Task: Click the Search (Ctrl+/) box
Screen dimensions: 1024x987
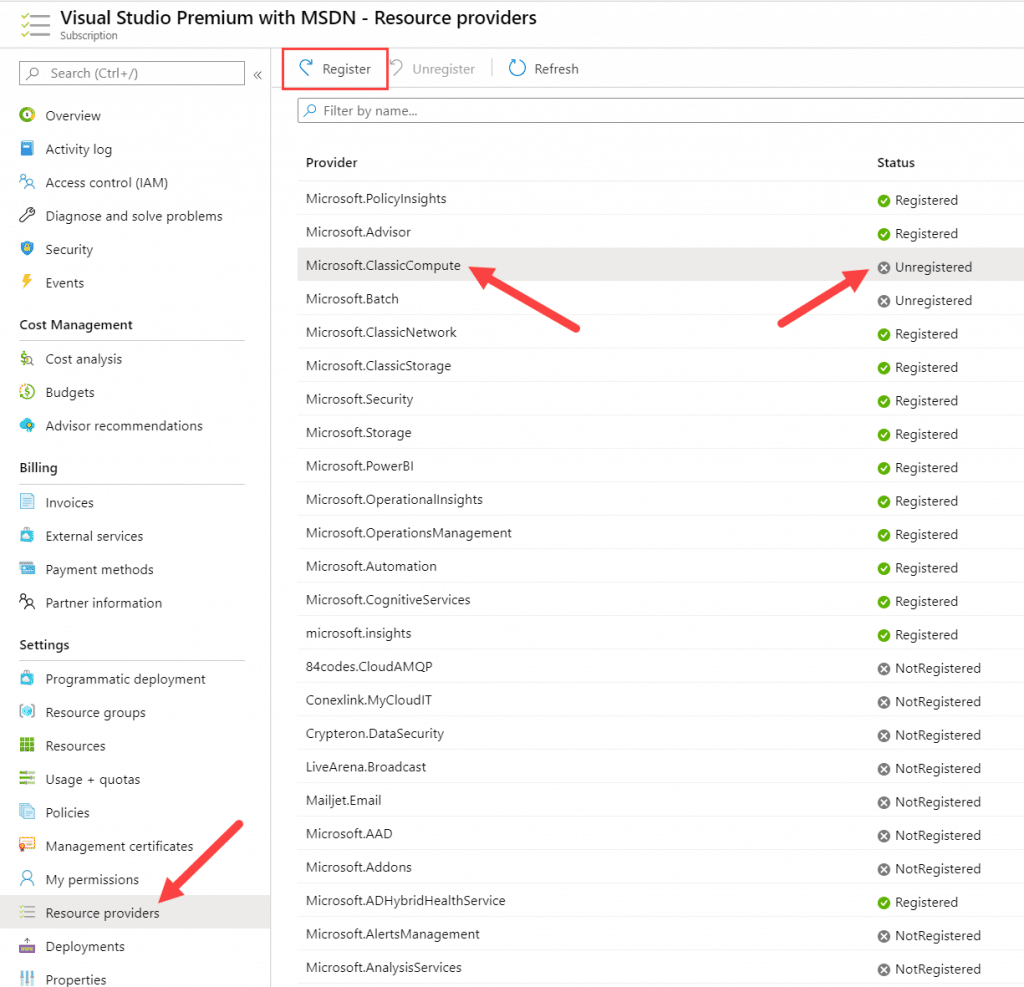Action: click(x=131, y=73)
